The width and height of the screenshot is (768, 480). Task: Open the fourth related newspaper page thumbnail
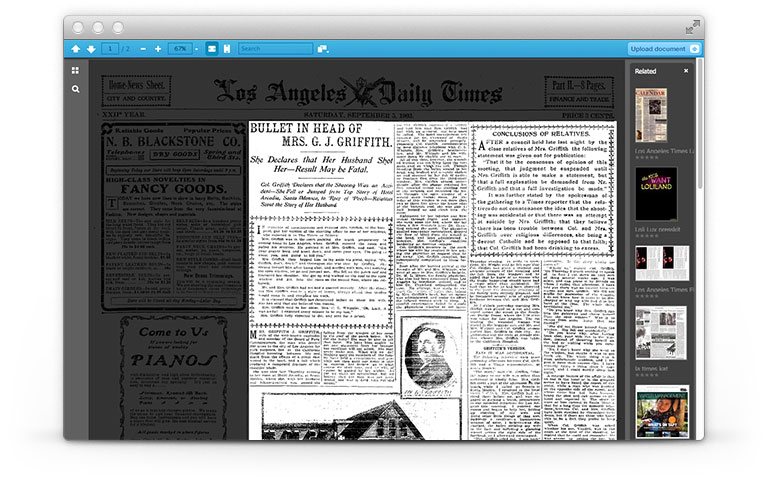[661, 333]
